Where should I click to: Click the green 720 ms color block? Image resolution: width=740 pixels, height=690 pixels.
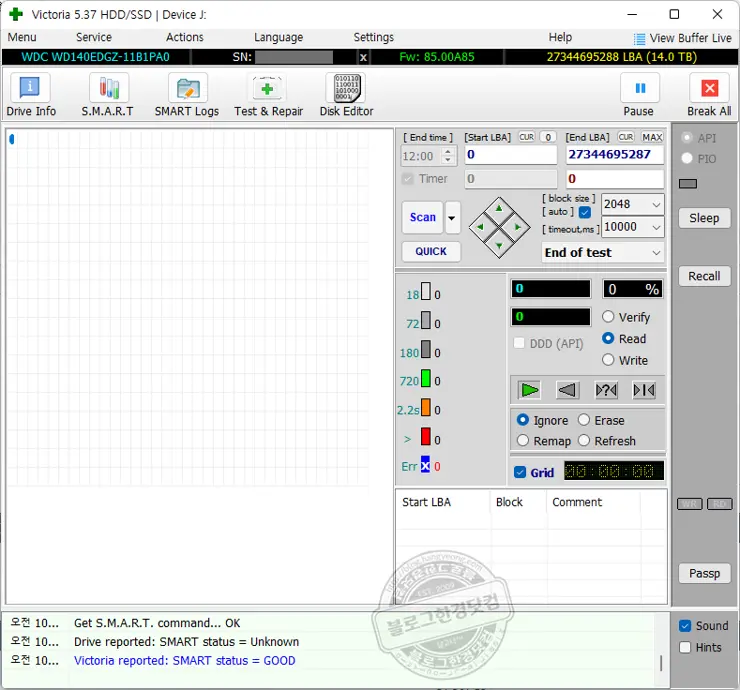pyautogui.click(x=426, y=380)
